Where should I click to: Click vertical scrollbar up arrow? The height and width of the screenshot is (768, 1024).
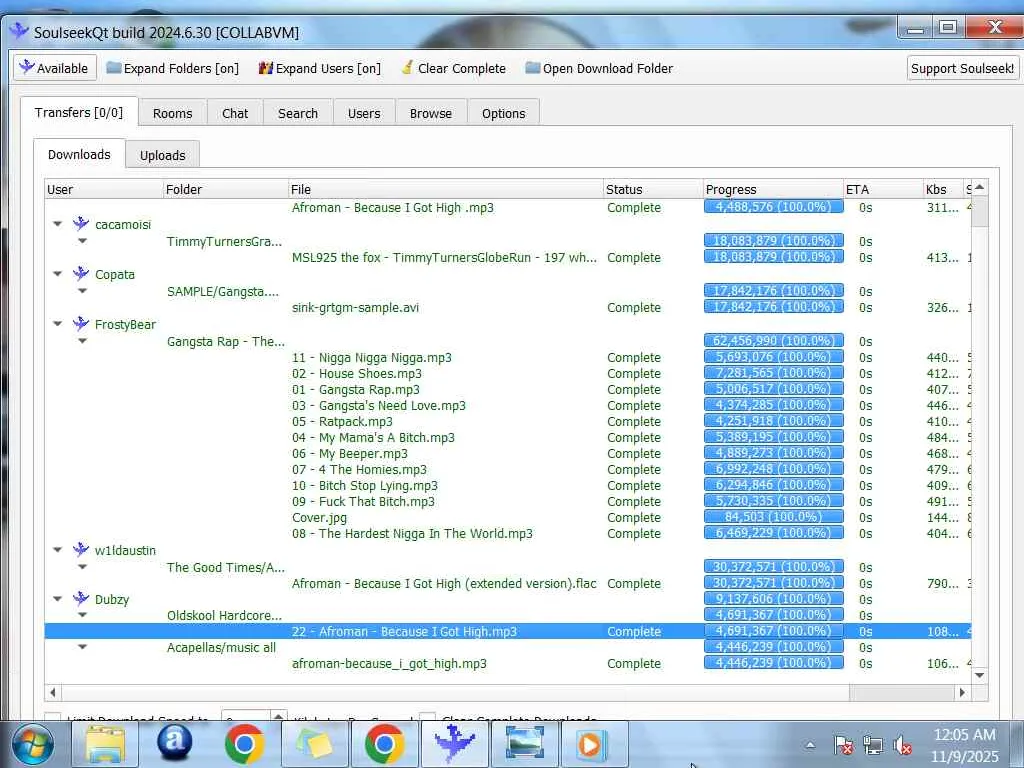[980, 187]
